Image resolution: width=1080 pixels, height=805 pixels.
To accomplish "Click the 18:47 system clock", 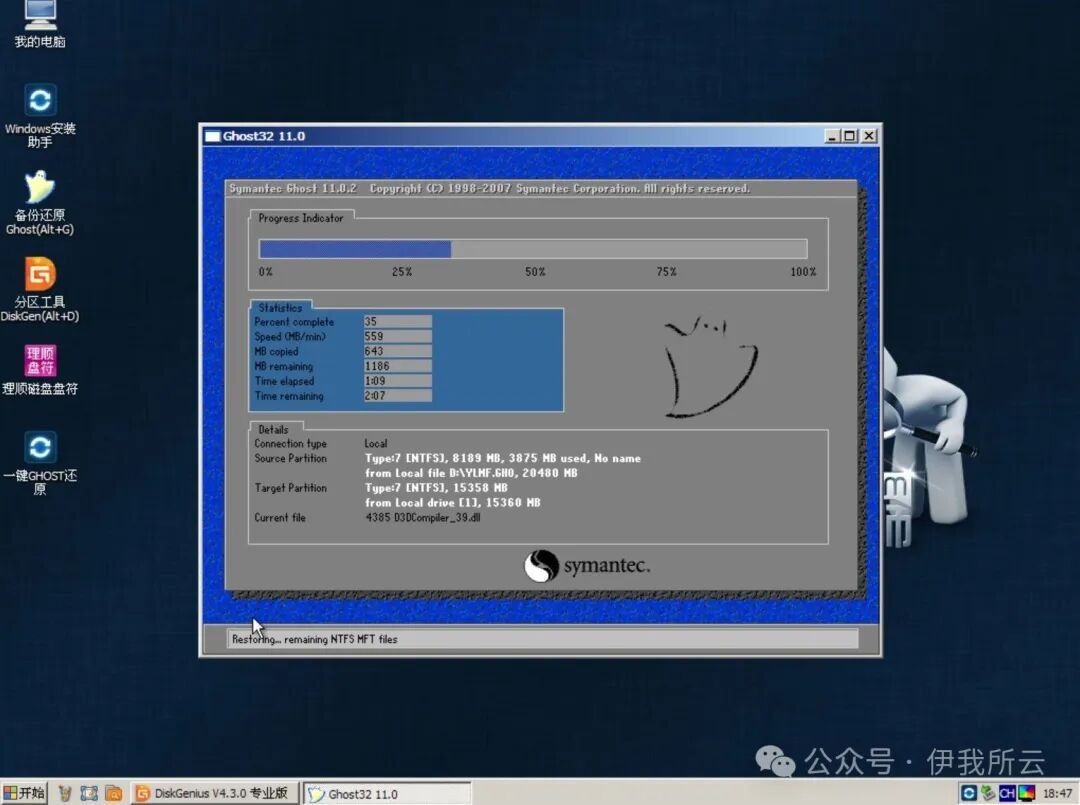I will click(1057, 793).
